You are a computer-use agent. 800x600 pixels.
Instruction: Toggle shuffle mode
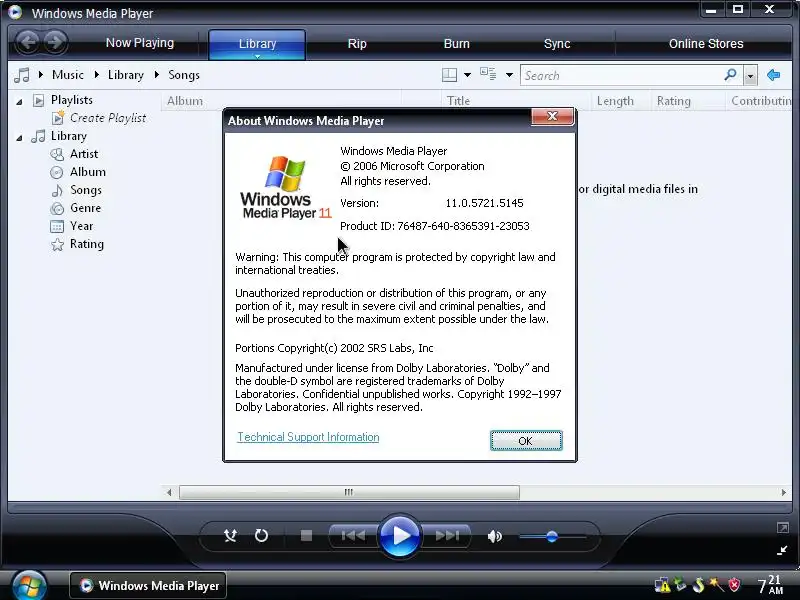pos(231,536)
